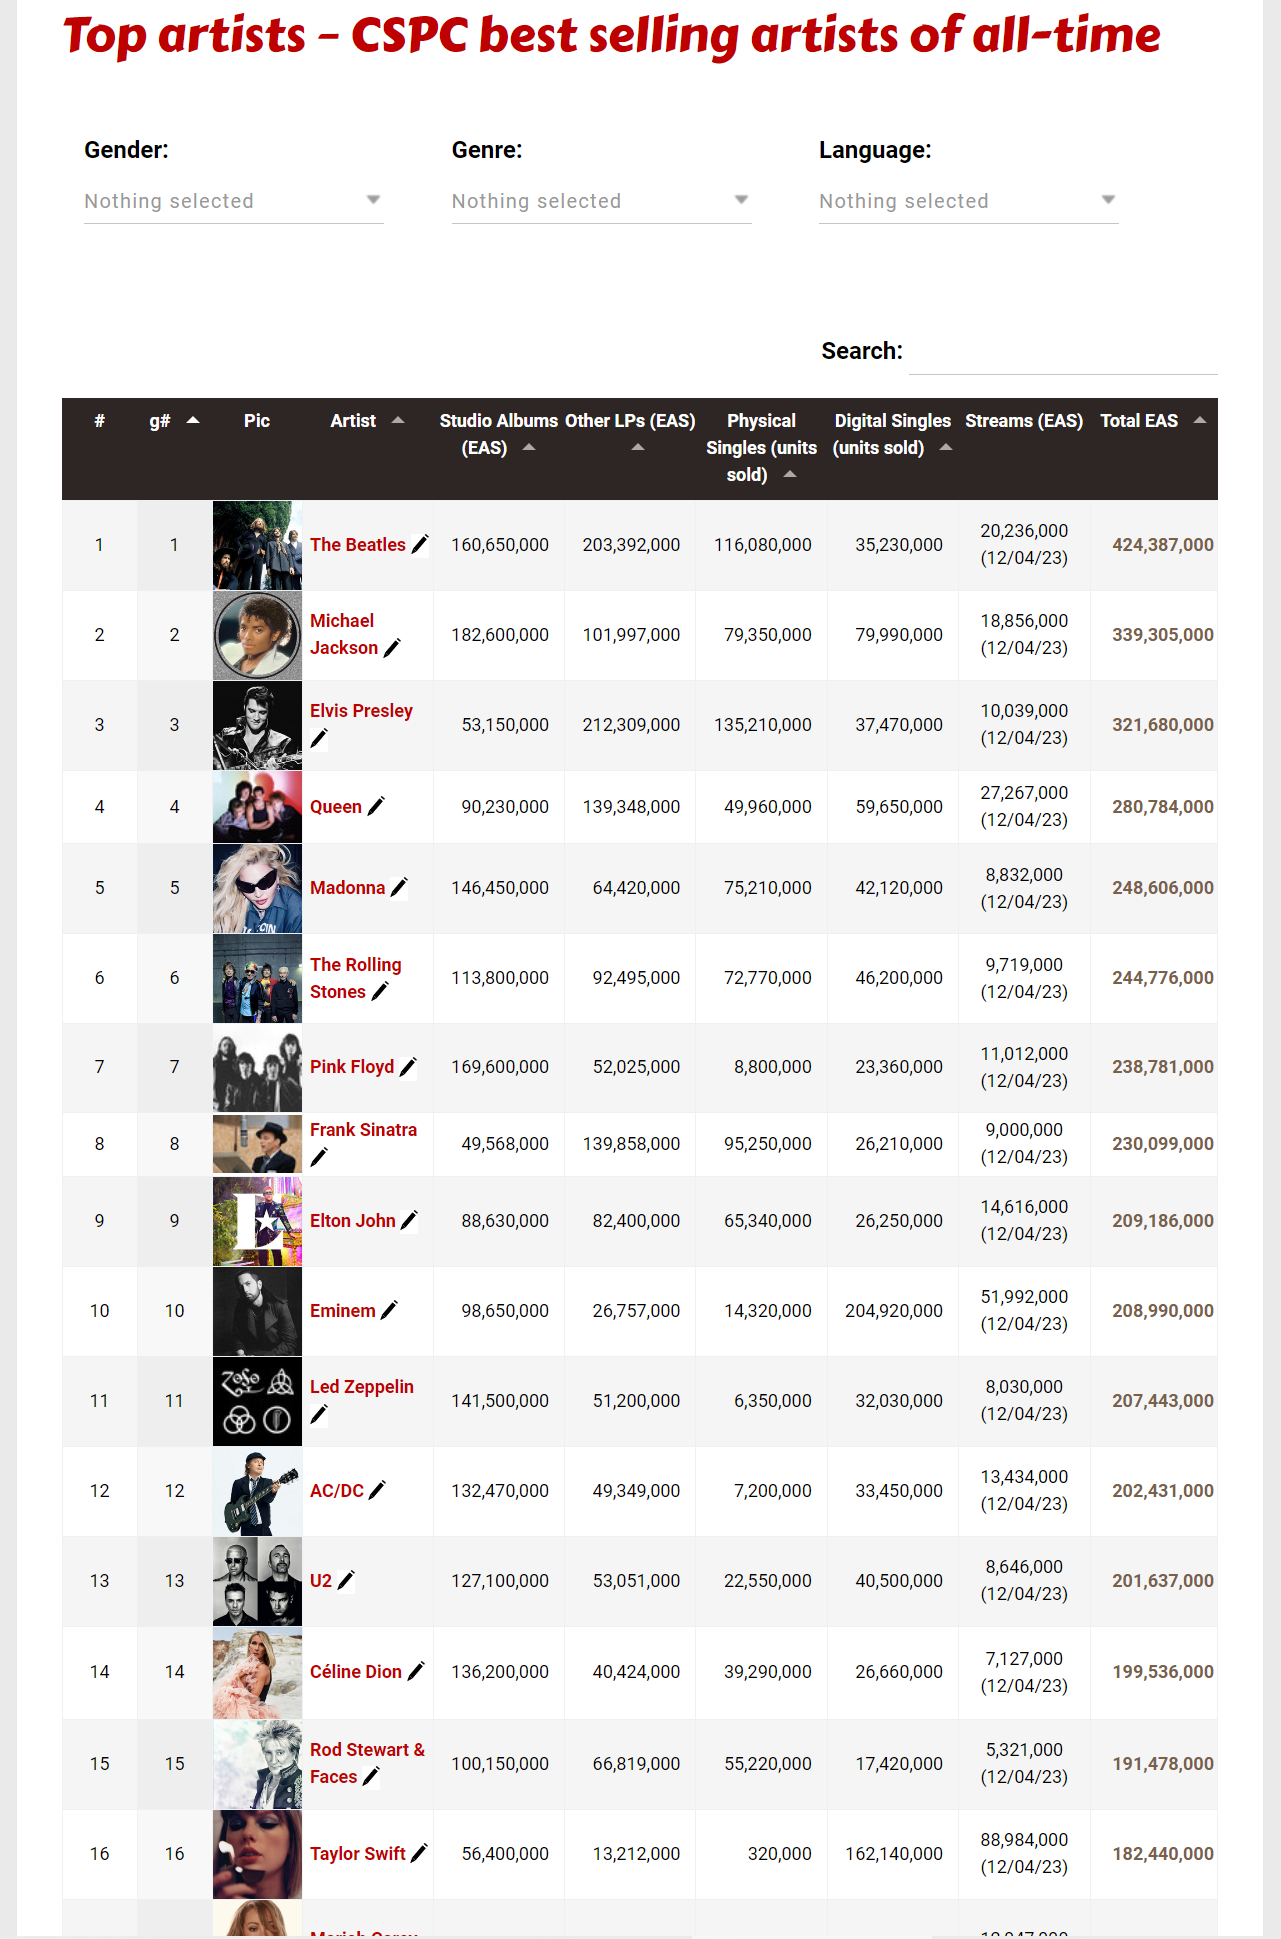Open the edit pencil beside Eminem
1281x1939 pixels.
(390, 1311)
